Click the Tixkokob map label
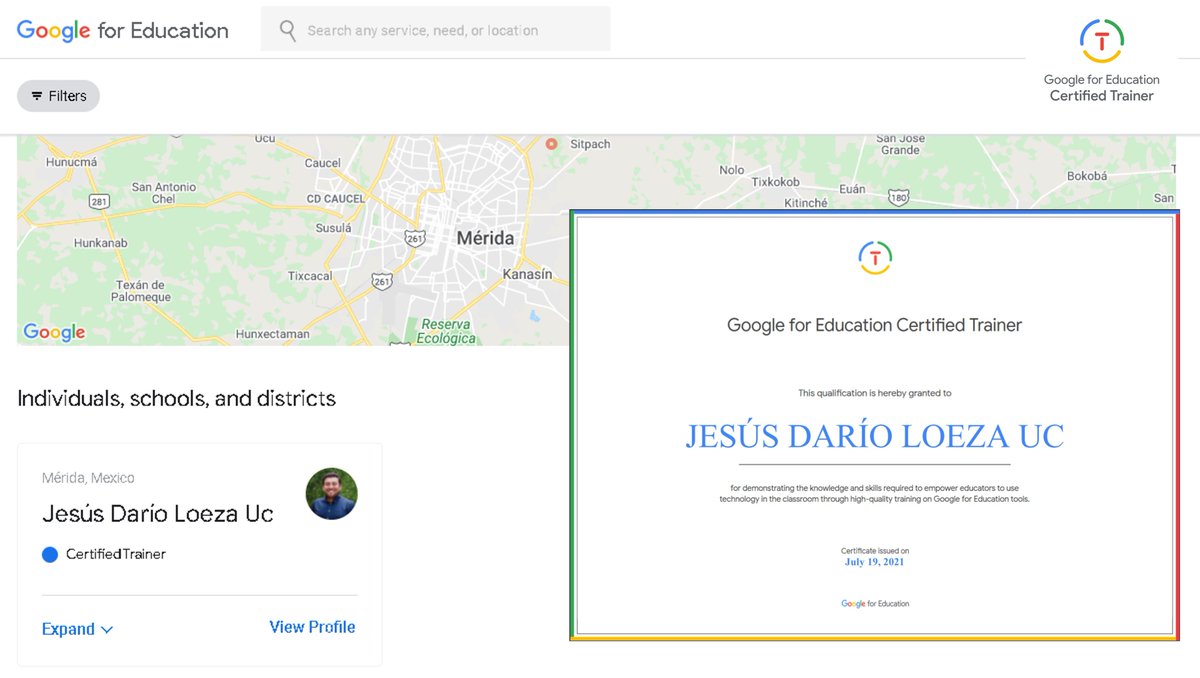 coord(776,183)
